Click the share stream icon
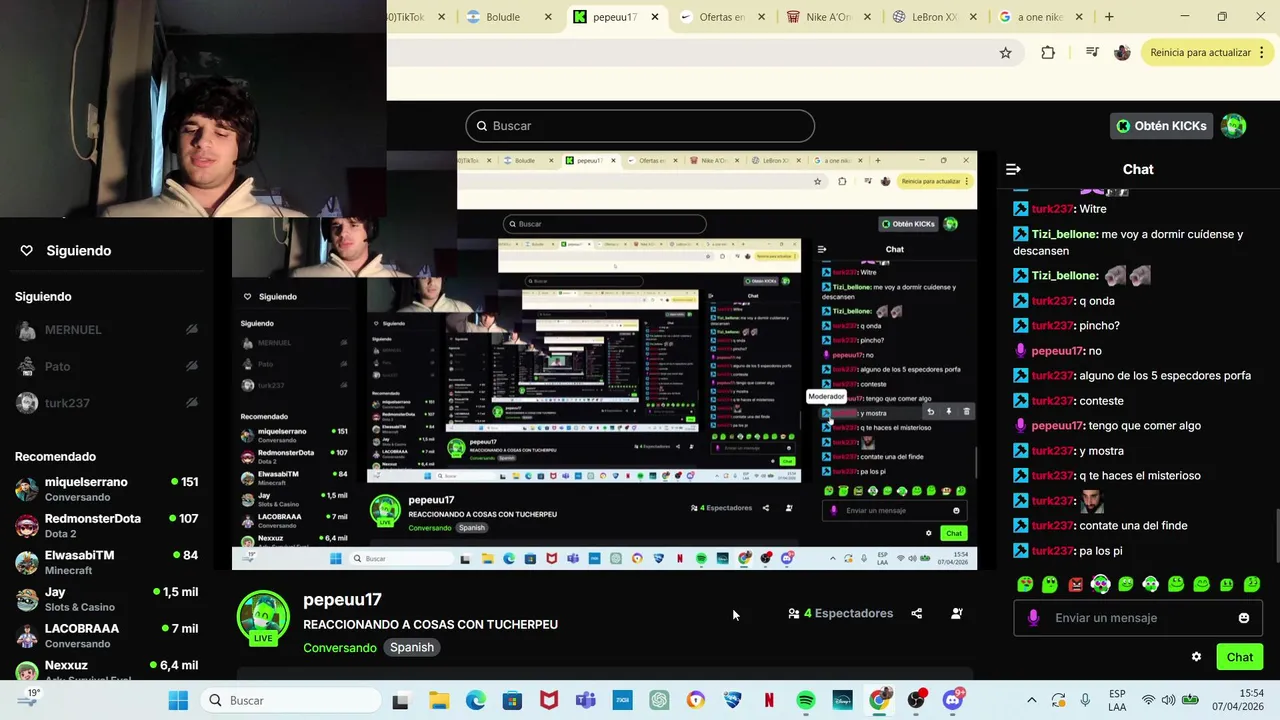 click(917, 613)
